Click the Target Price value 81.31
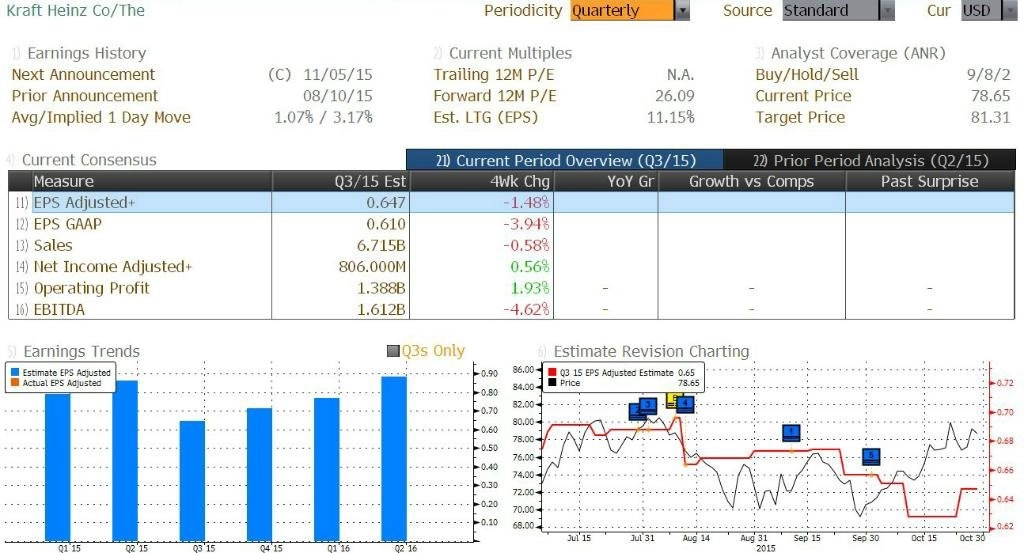 tap(991, 118)
